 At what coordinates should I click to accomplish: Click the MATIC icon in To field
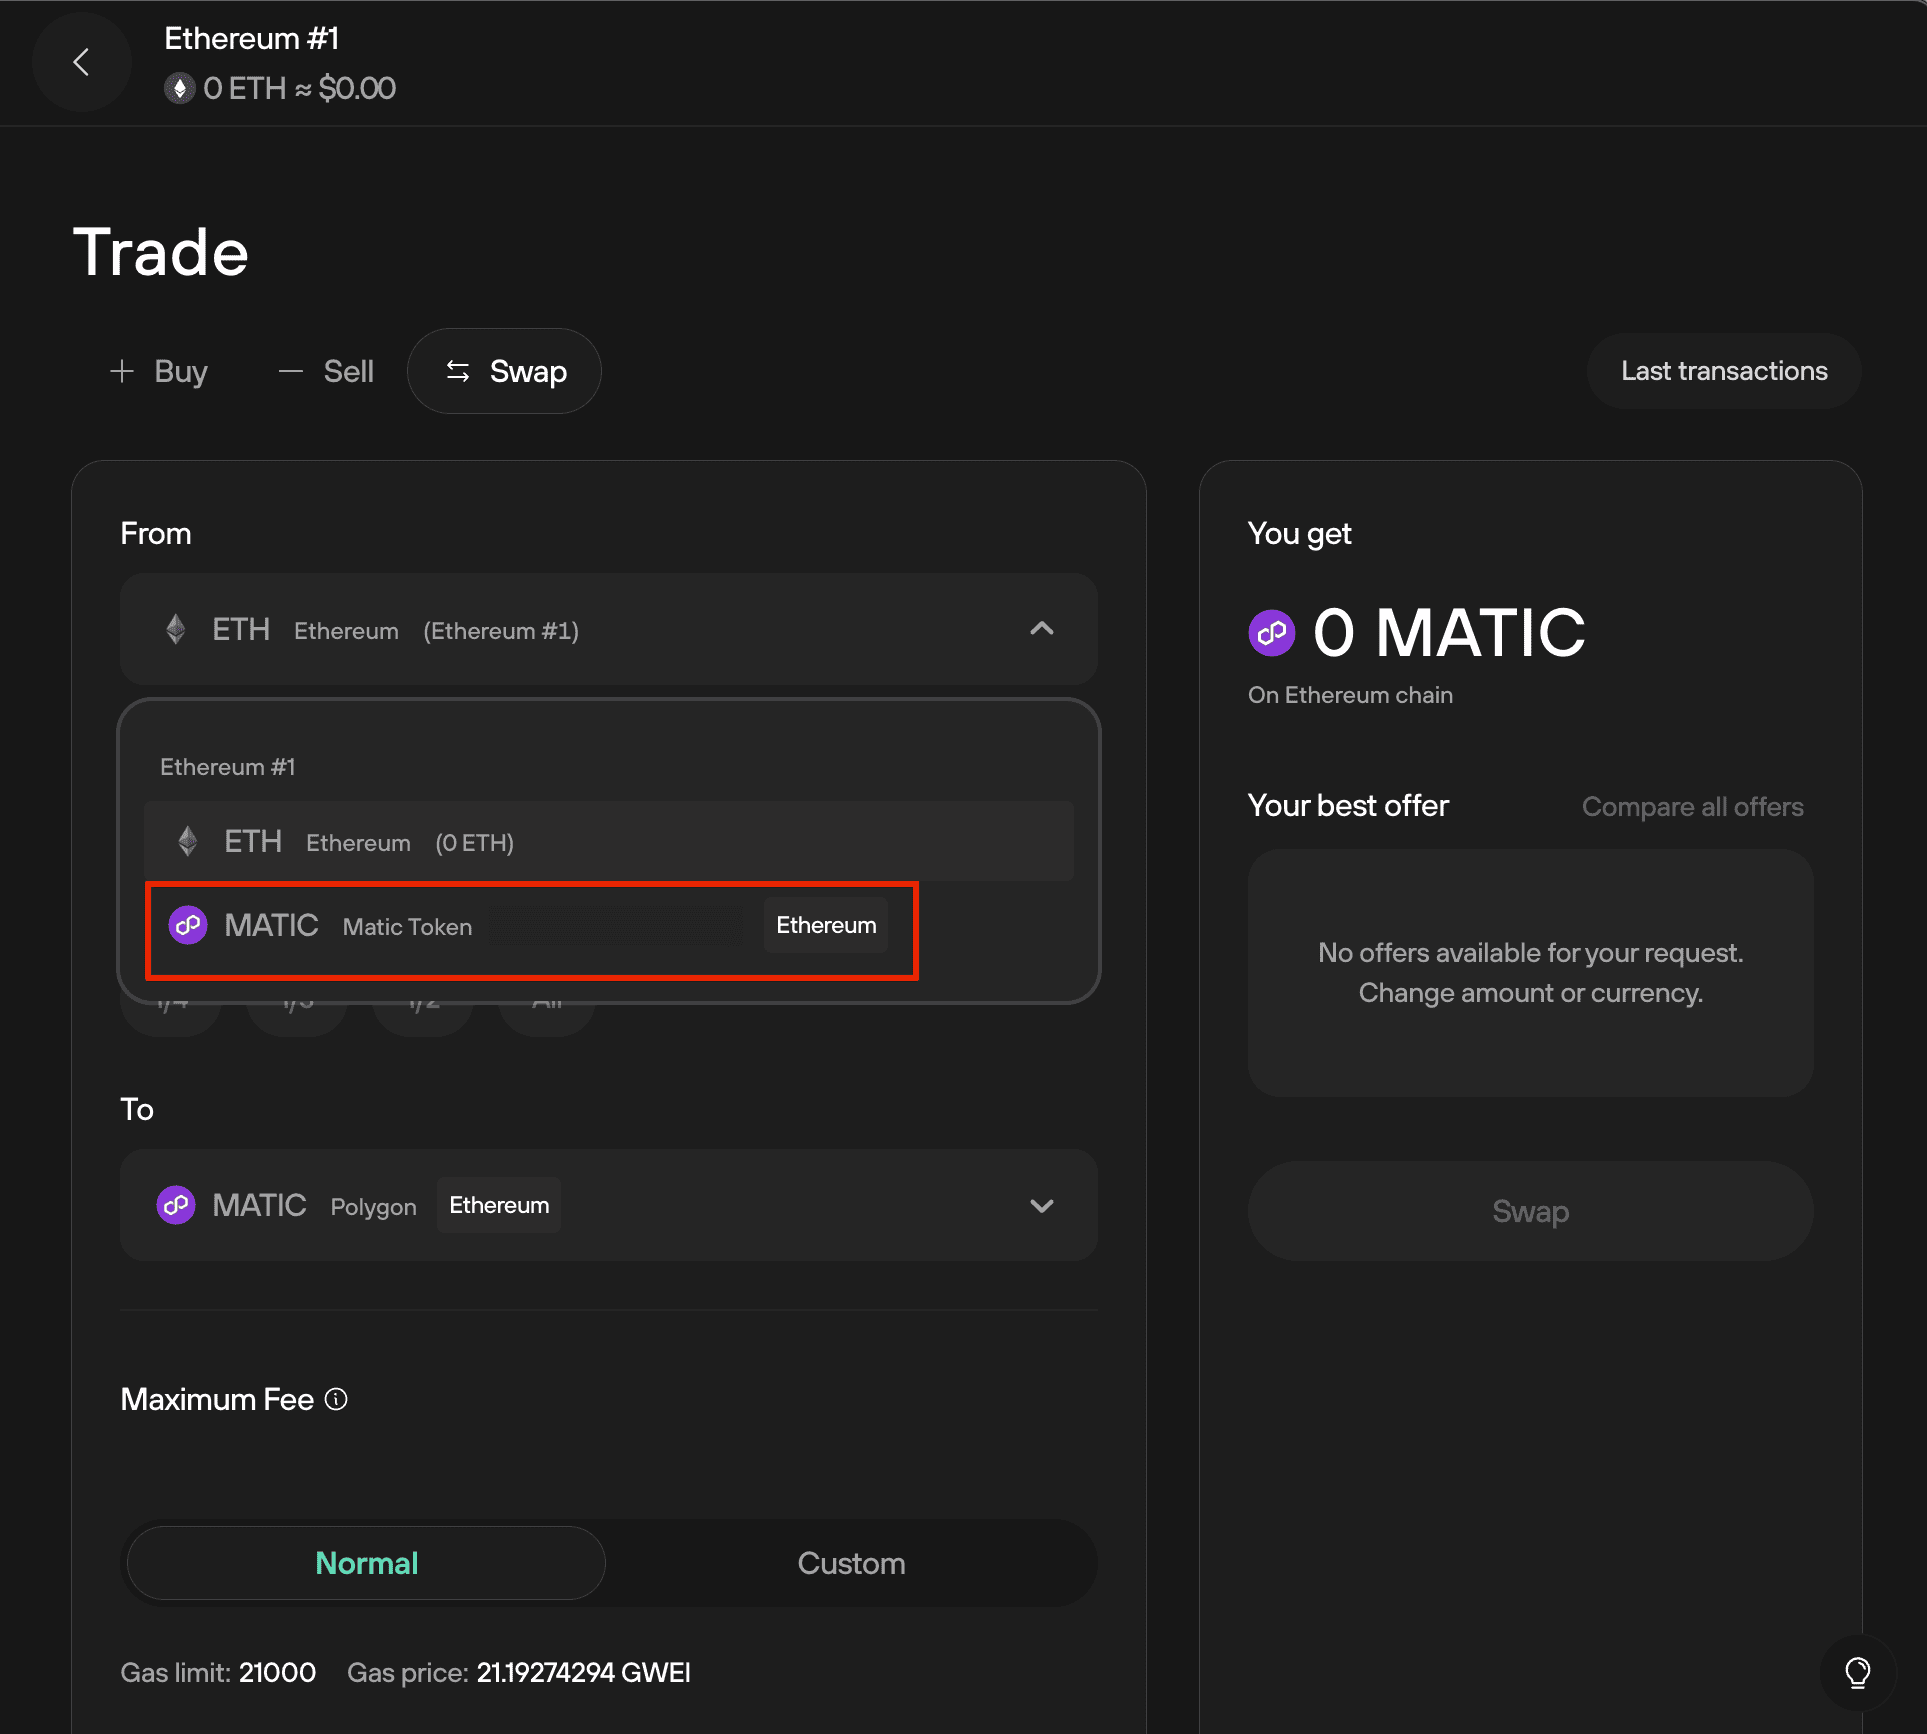point(176,1205)
